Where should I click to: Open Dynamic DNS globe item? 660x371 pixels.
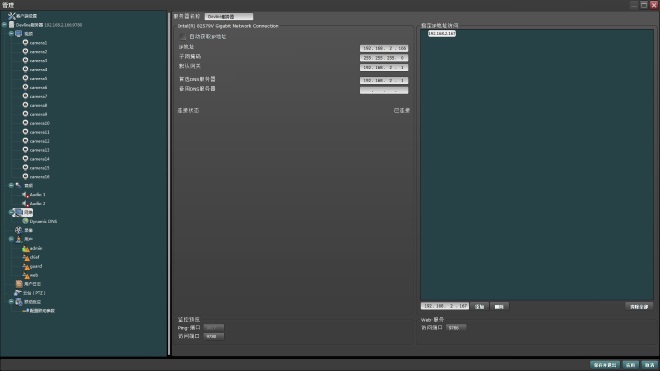click(x=25, y=221)
